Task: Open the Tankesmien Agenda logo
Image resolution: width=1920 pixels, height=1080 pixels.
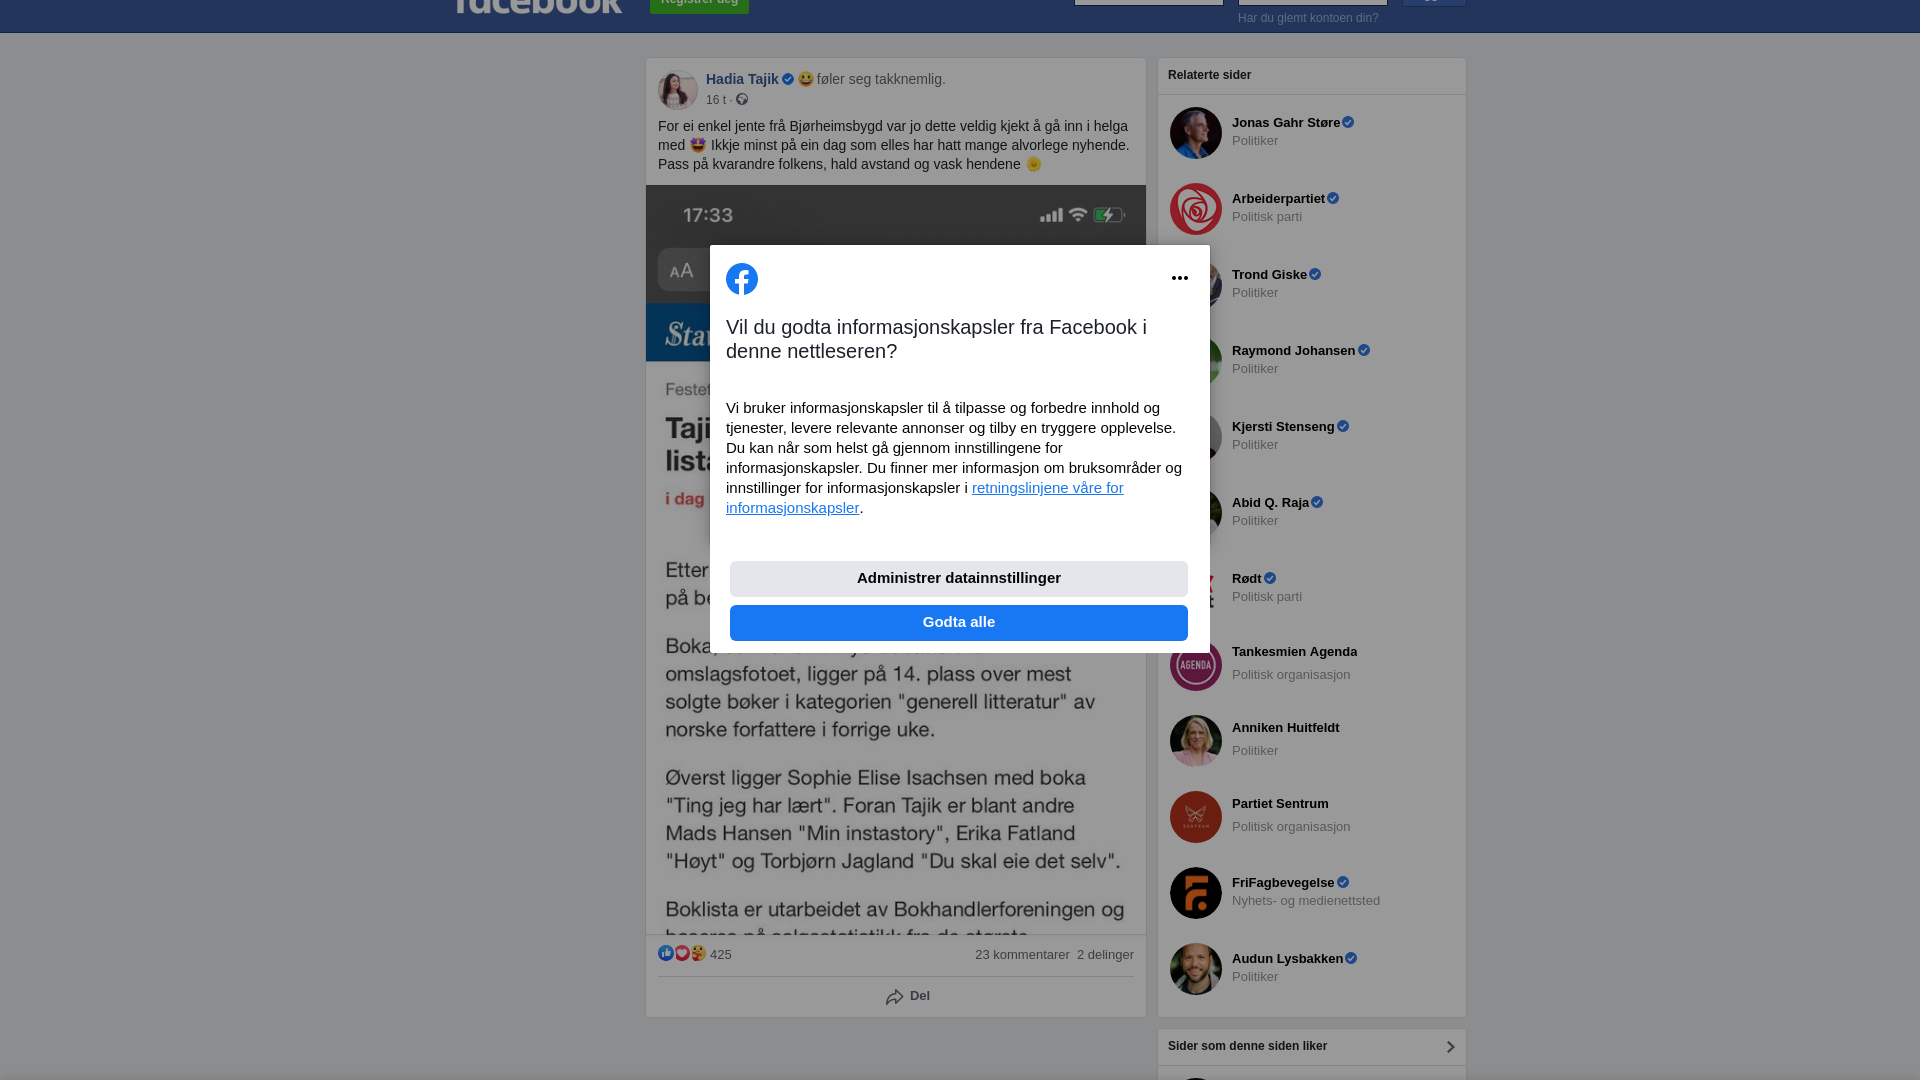Action: (1196, 665)
